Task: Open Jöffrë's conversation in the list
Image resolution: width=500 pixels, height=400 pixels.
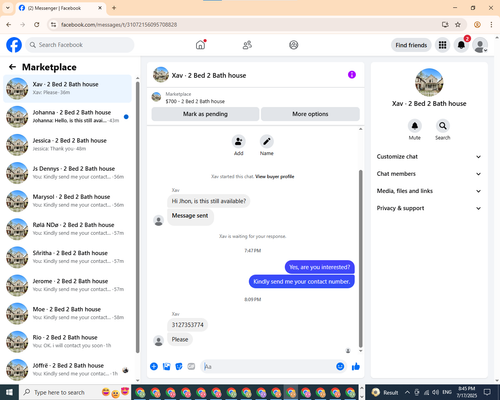Action: pos(68,370)
